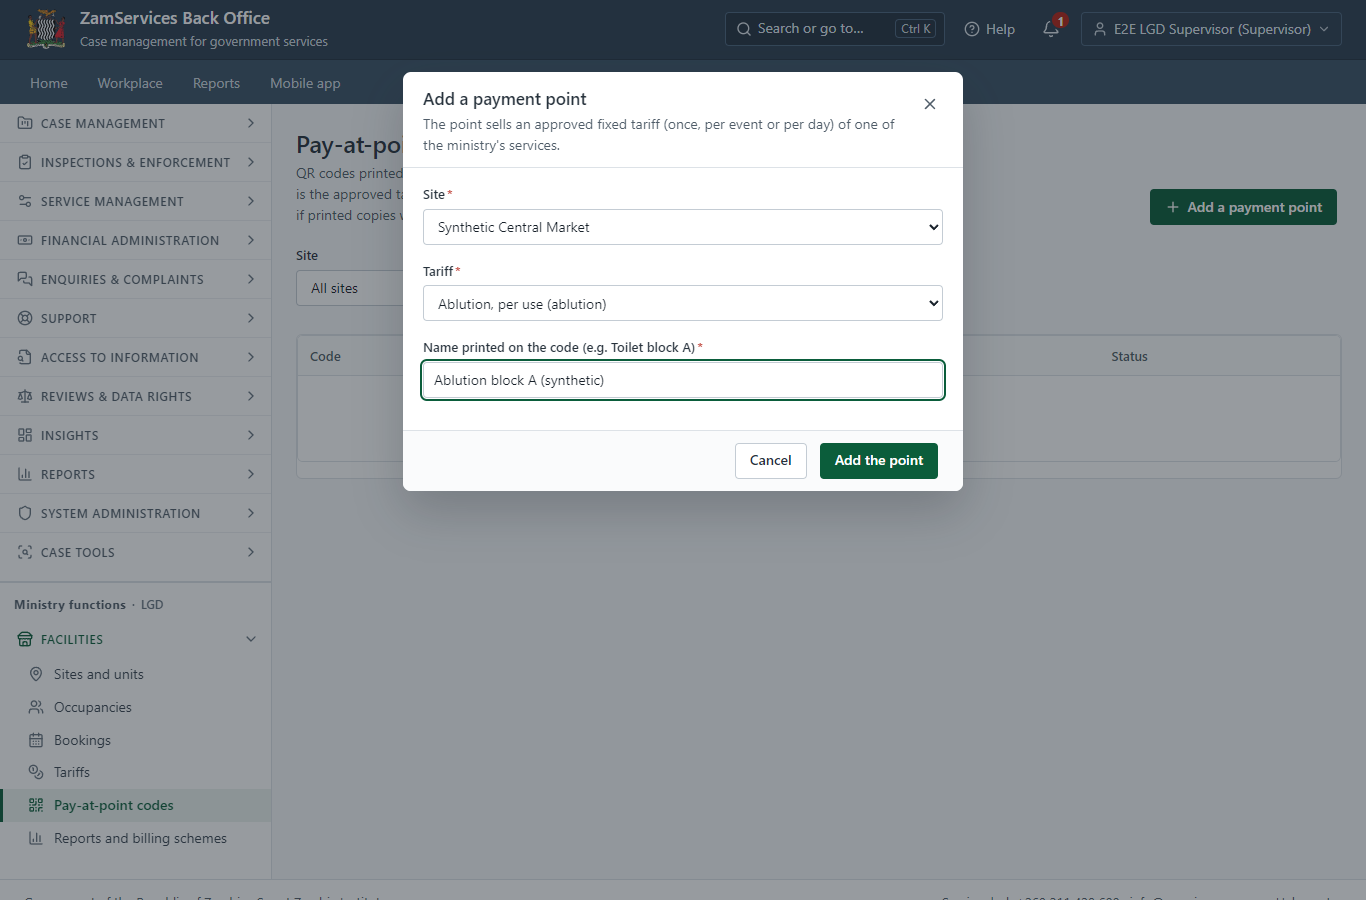Click the Inspections & Enforcement clipboard icon
Screen dimensions: 1366x900
pyautogui.click(x=25, y=162)
